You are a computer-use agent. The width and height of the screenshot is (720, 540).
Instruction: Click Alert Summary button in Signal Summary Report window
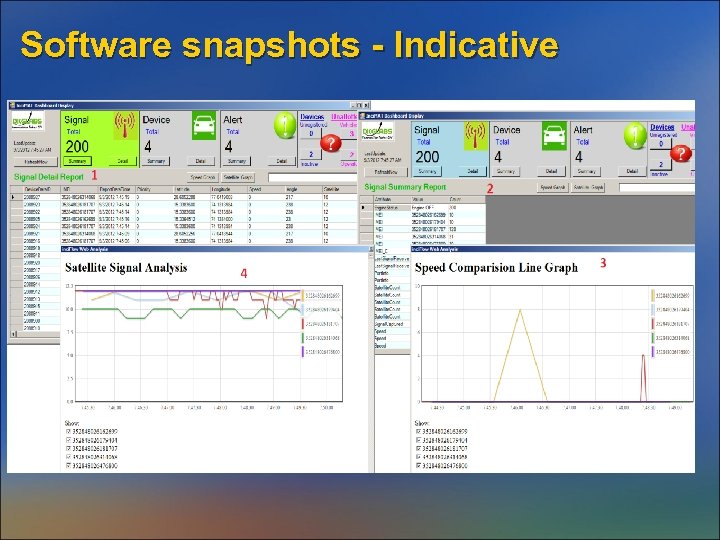pyautogui.click(x=587, y=171)
